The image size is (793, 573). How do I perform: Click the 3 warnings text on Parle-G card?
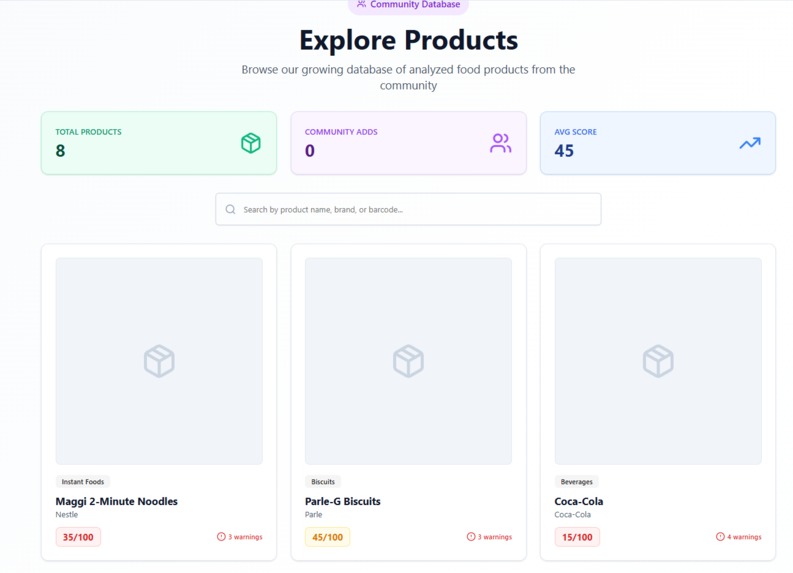(495, 537)
